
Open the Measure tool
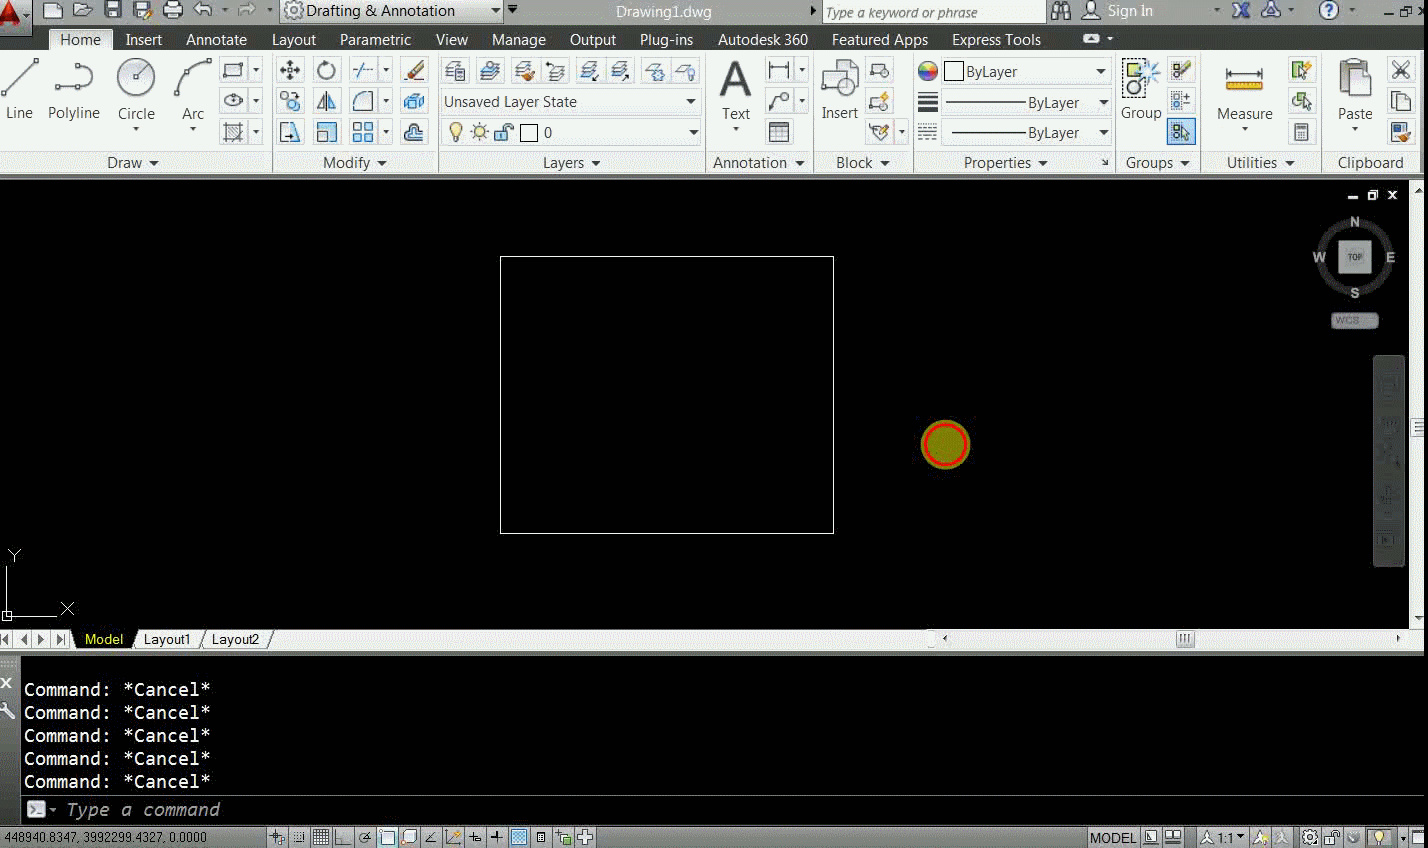[x=1244, y=92]
